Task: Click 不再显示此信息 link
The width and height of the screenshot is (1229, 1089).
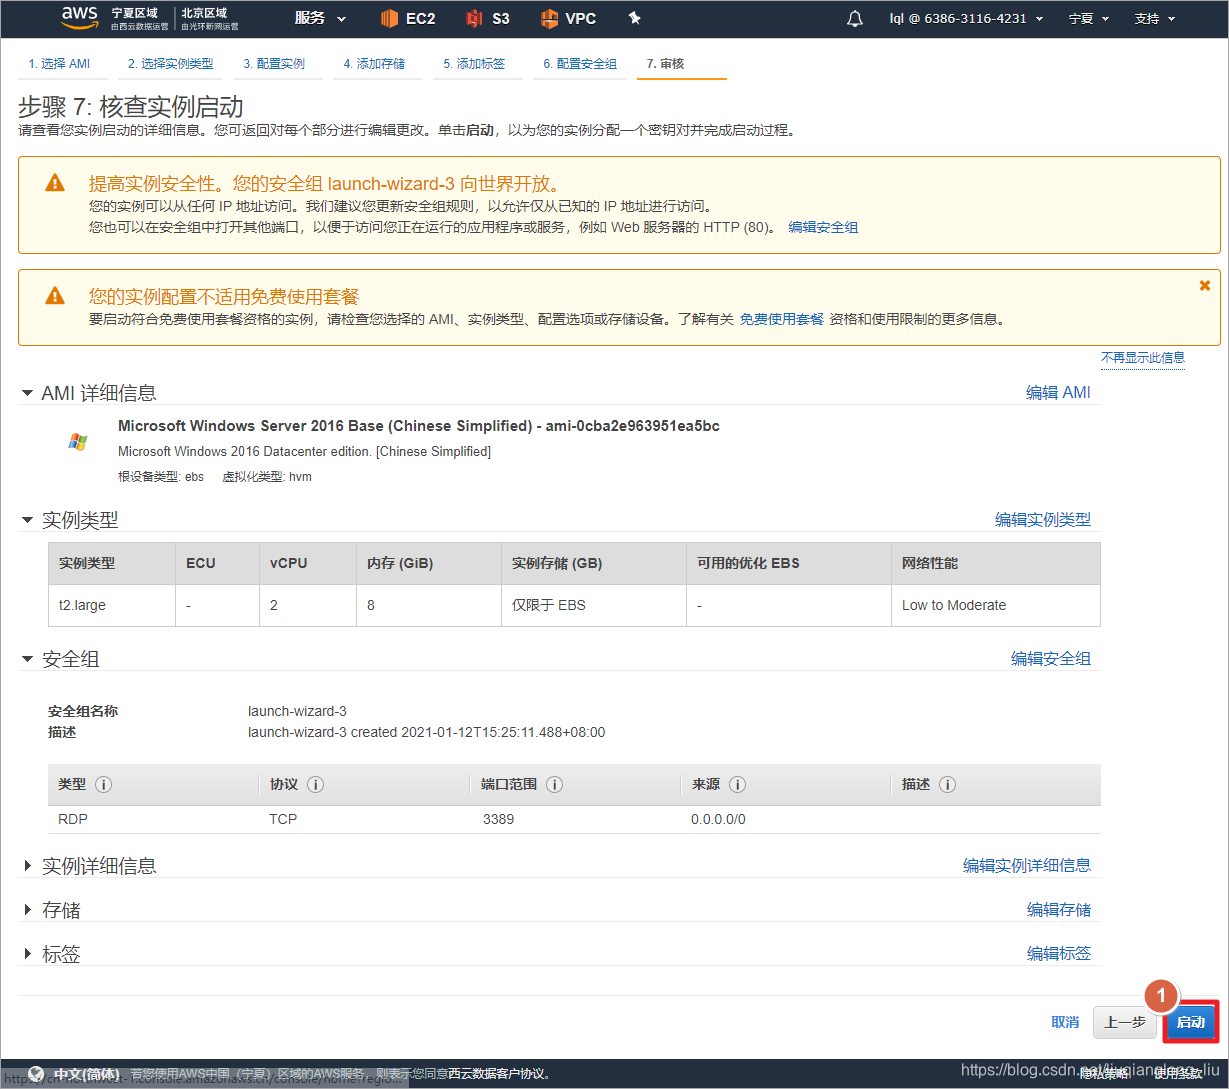Action: pos(1143,357)
